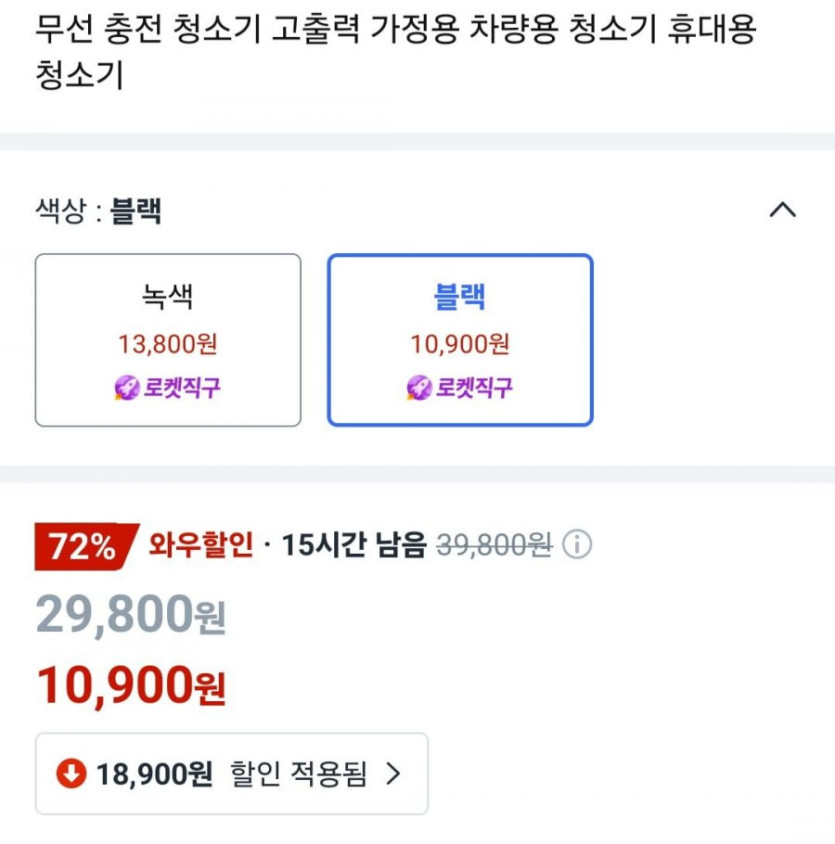
Task: Collapse the 색상 options chevron
Action: point(782,211)
